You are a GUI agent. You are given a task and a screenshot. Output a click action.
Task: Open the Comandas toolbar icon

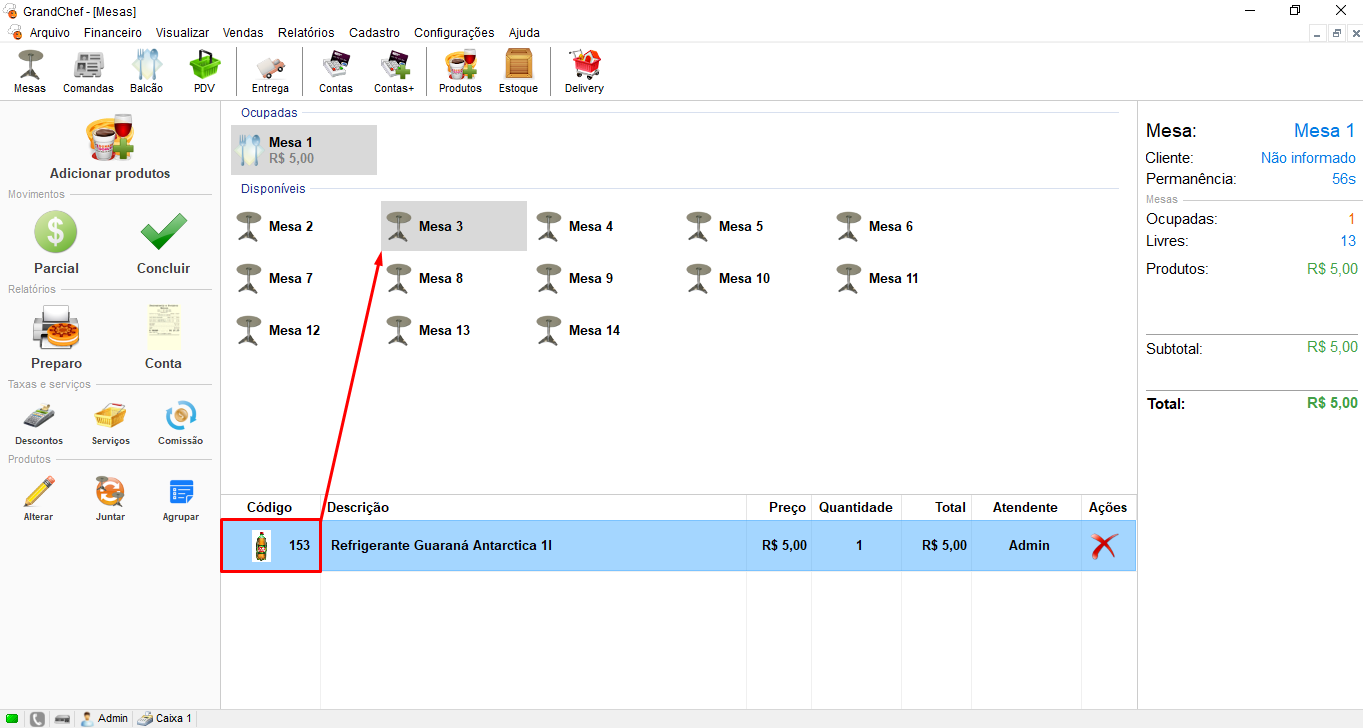click(x=88, y=71)
